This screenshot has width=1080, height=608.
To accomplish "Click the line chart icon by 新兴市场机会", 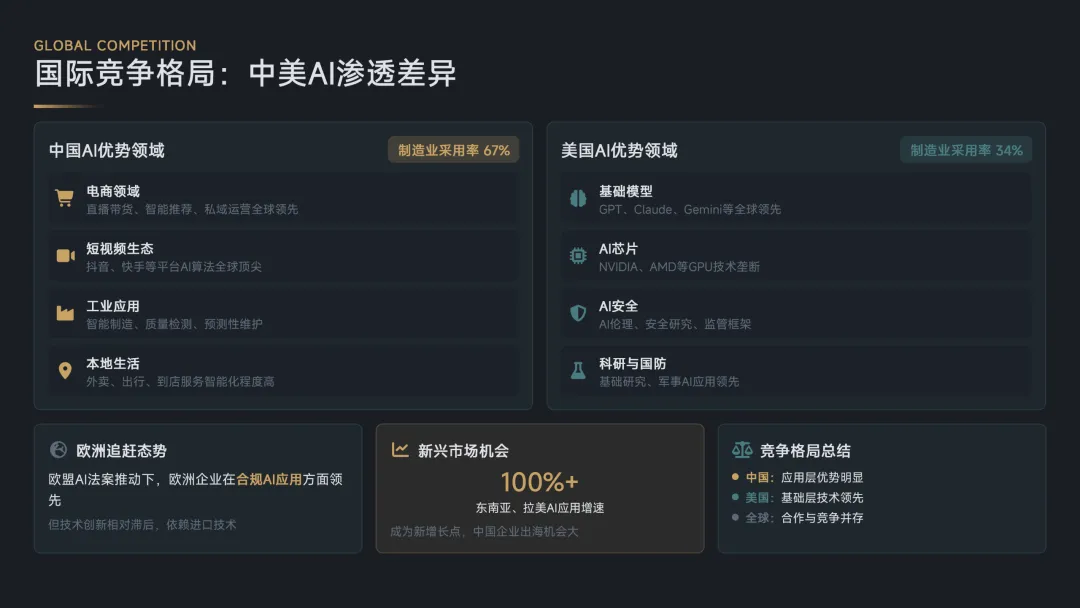I will click(x=400, y=450).
